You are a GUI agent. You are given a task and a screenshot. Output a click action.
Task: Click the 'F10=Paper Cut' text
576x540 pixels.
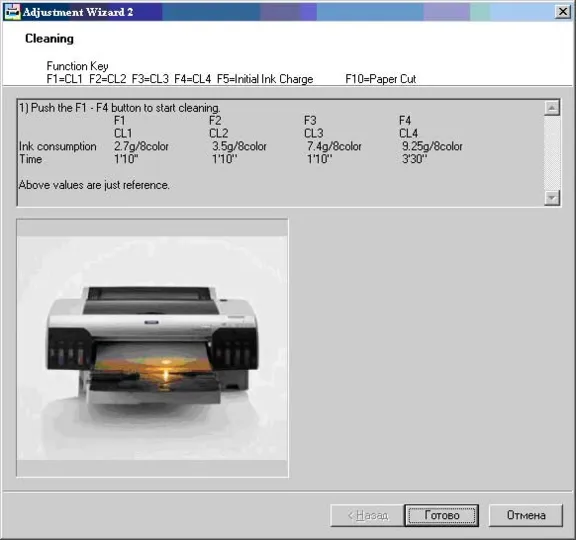[381, 79]
